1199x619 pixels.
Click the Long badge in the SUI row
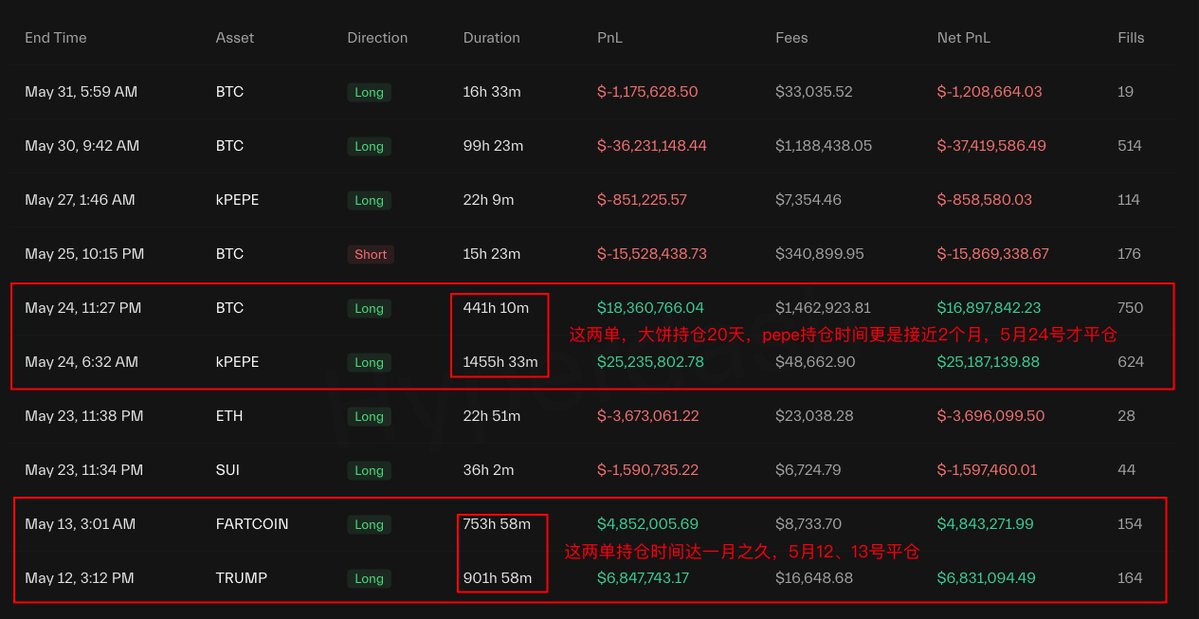click(x=369, y=471)
